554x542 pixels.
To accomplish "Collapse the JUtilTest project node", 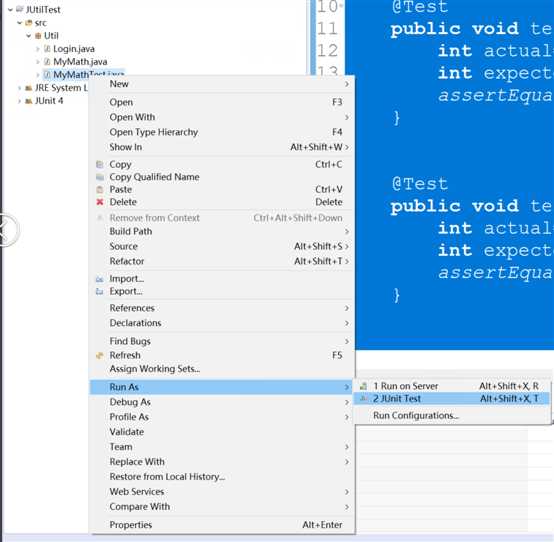I will tap(10, 10).
